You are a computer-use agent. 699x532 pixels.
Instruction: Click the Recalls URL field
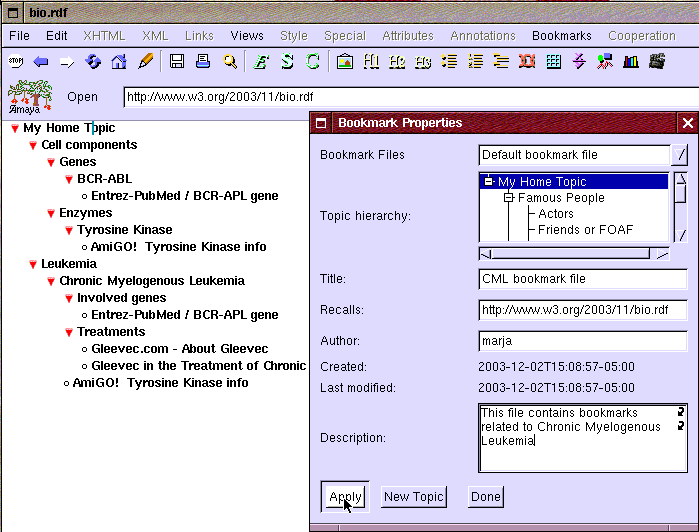[x=583, y=310]
